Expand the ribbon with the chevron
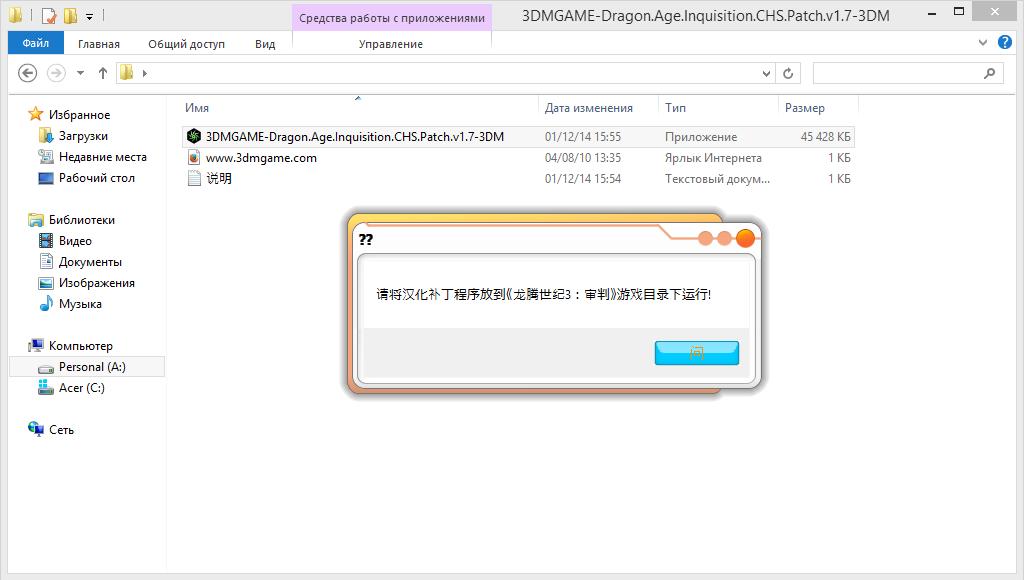Screen dimensions: 1024x580 [x=983, y=43]
